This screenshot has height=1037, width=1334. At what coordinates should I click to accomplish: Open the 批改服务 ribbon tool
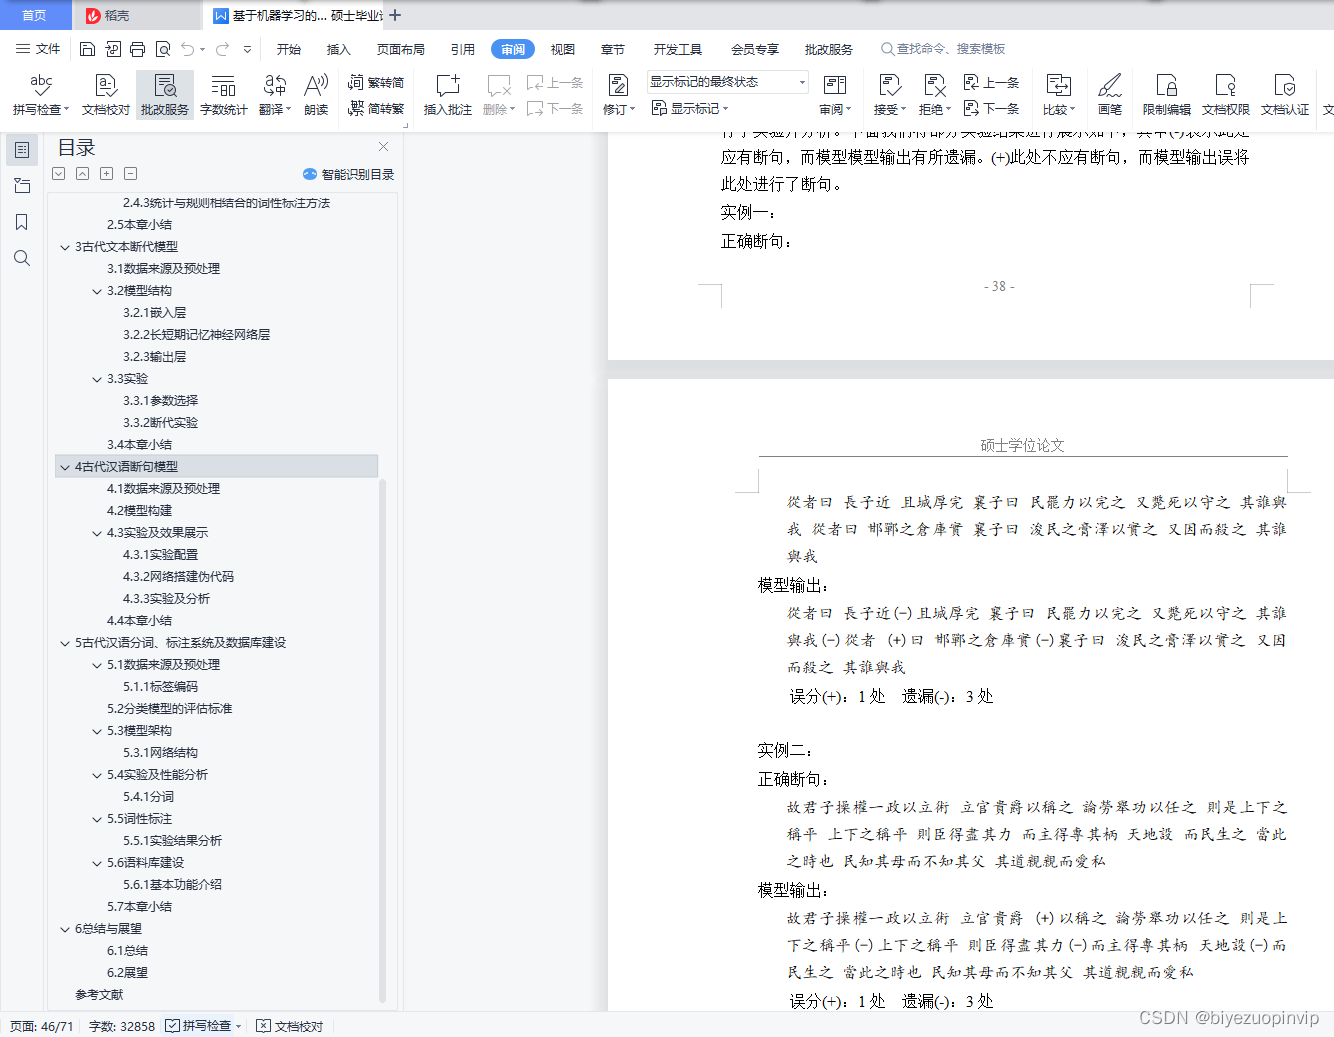[x=165, y=95]
